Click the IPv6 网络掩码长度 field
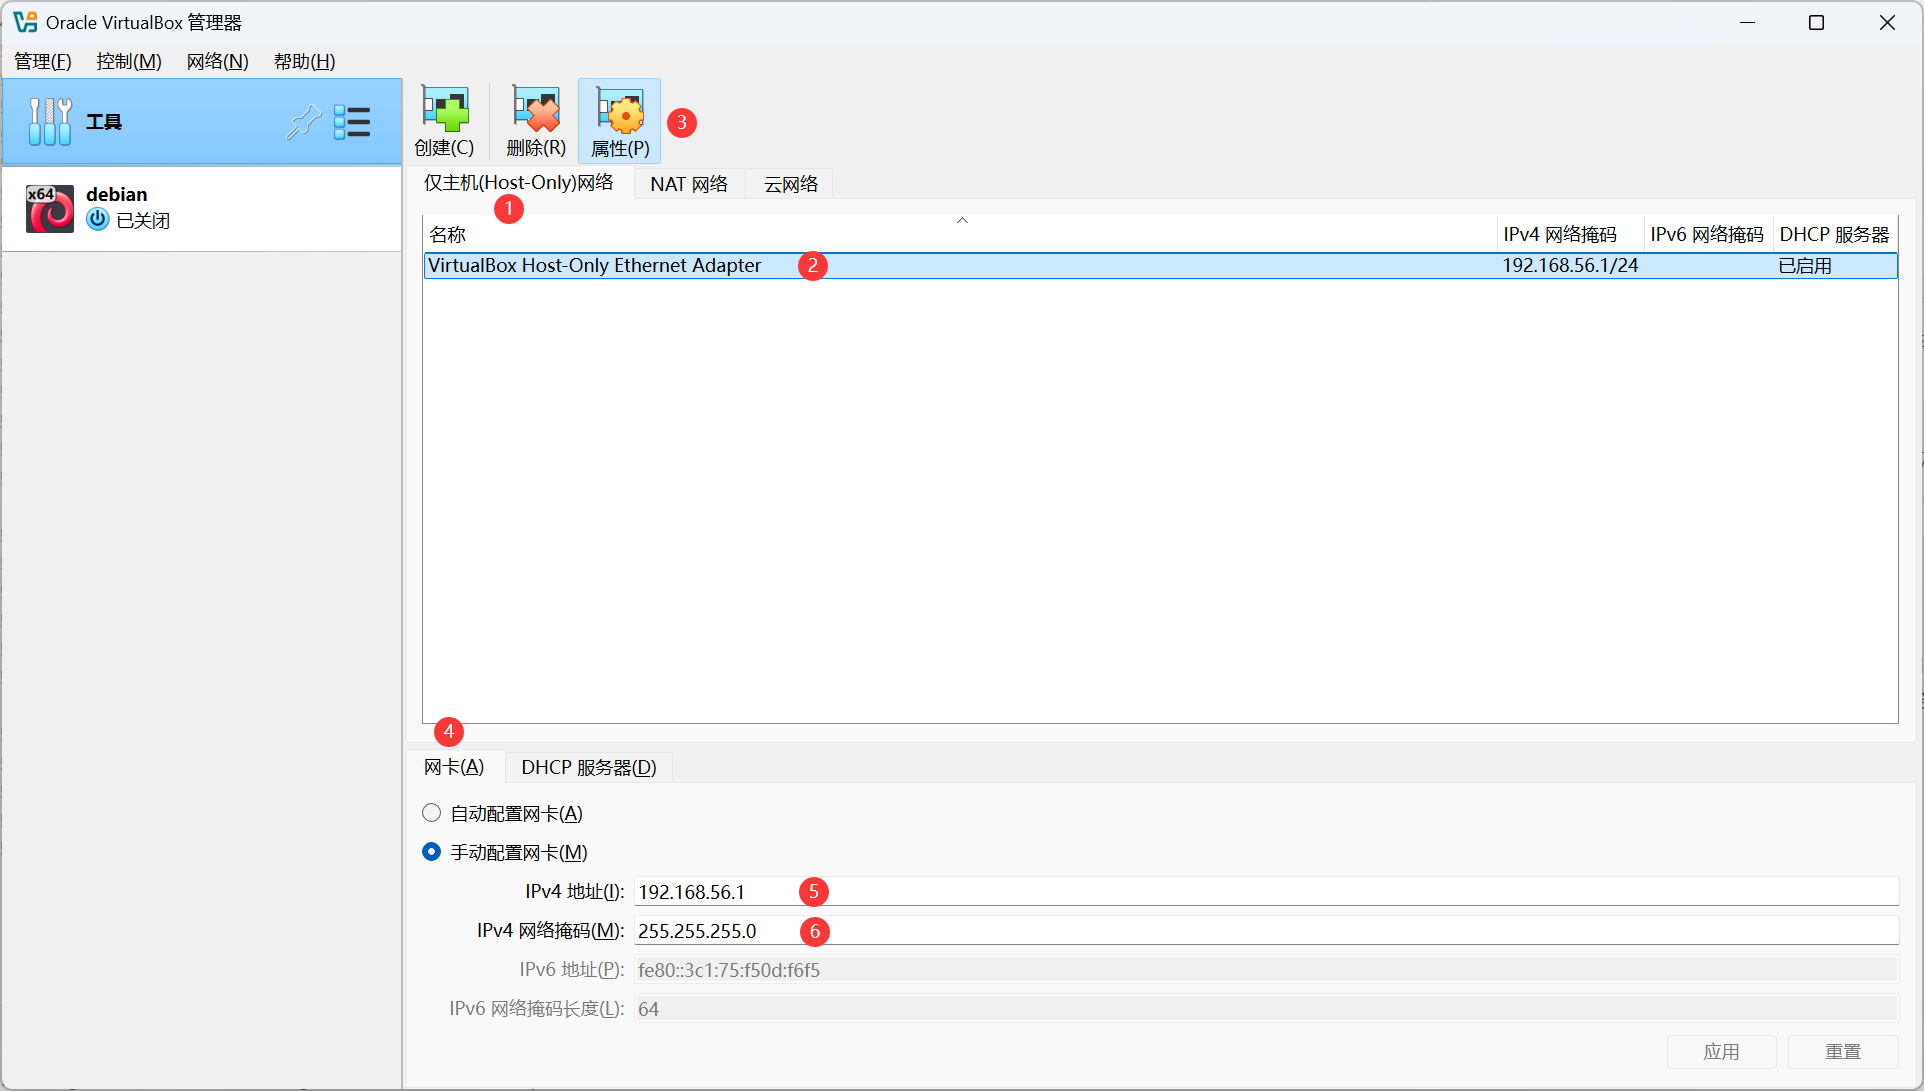The height and width of the screenshot is (1091, 1924). tap(1266, 1008)
